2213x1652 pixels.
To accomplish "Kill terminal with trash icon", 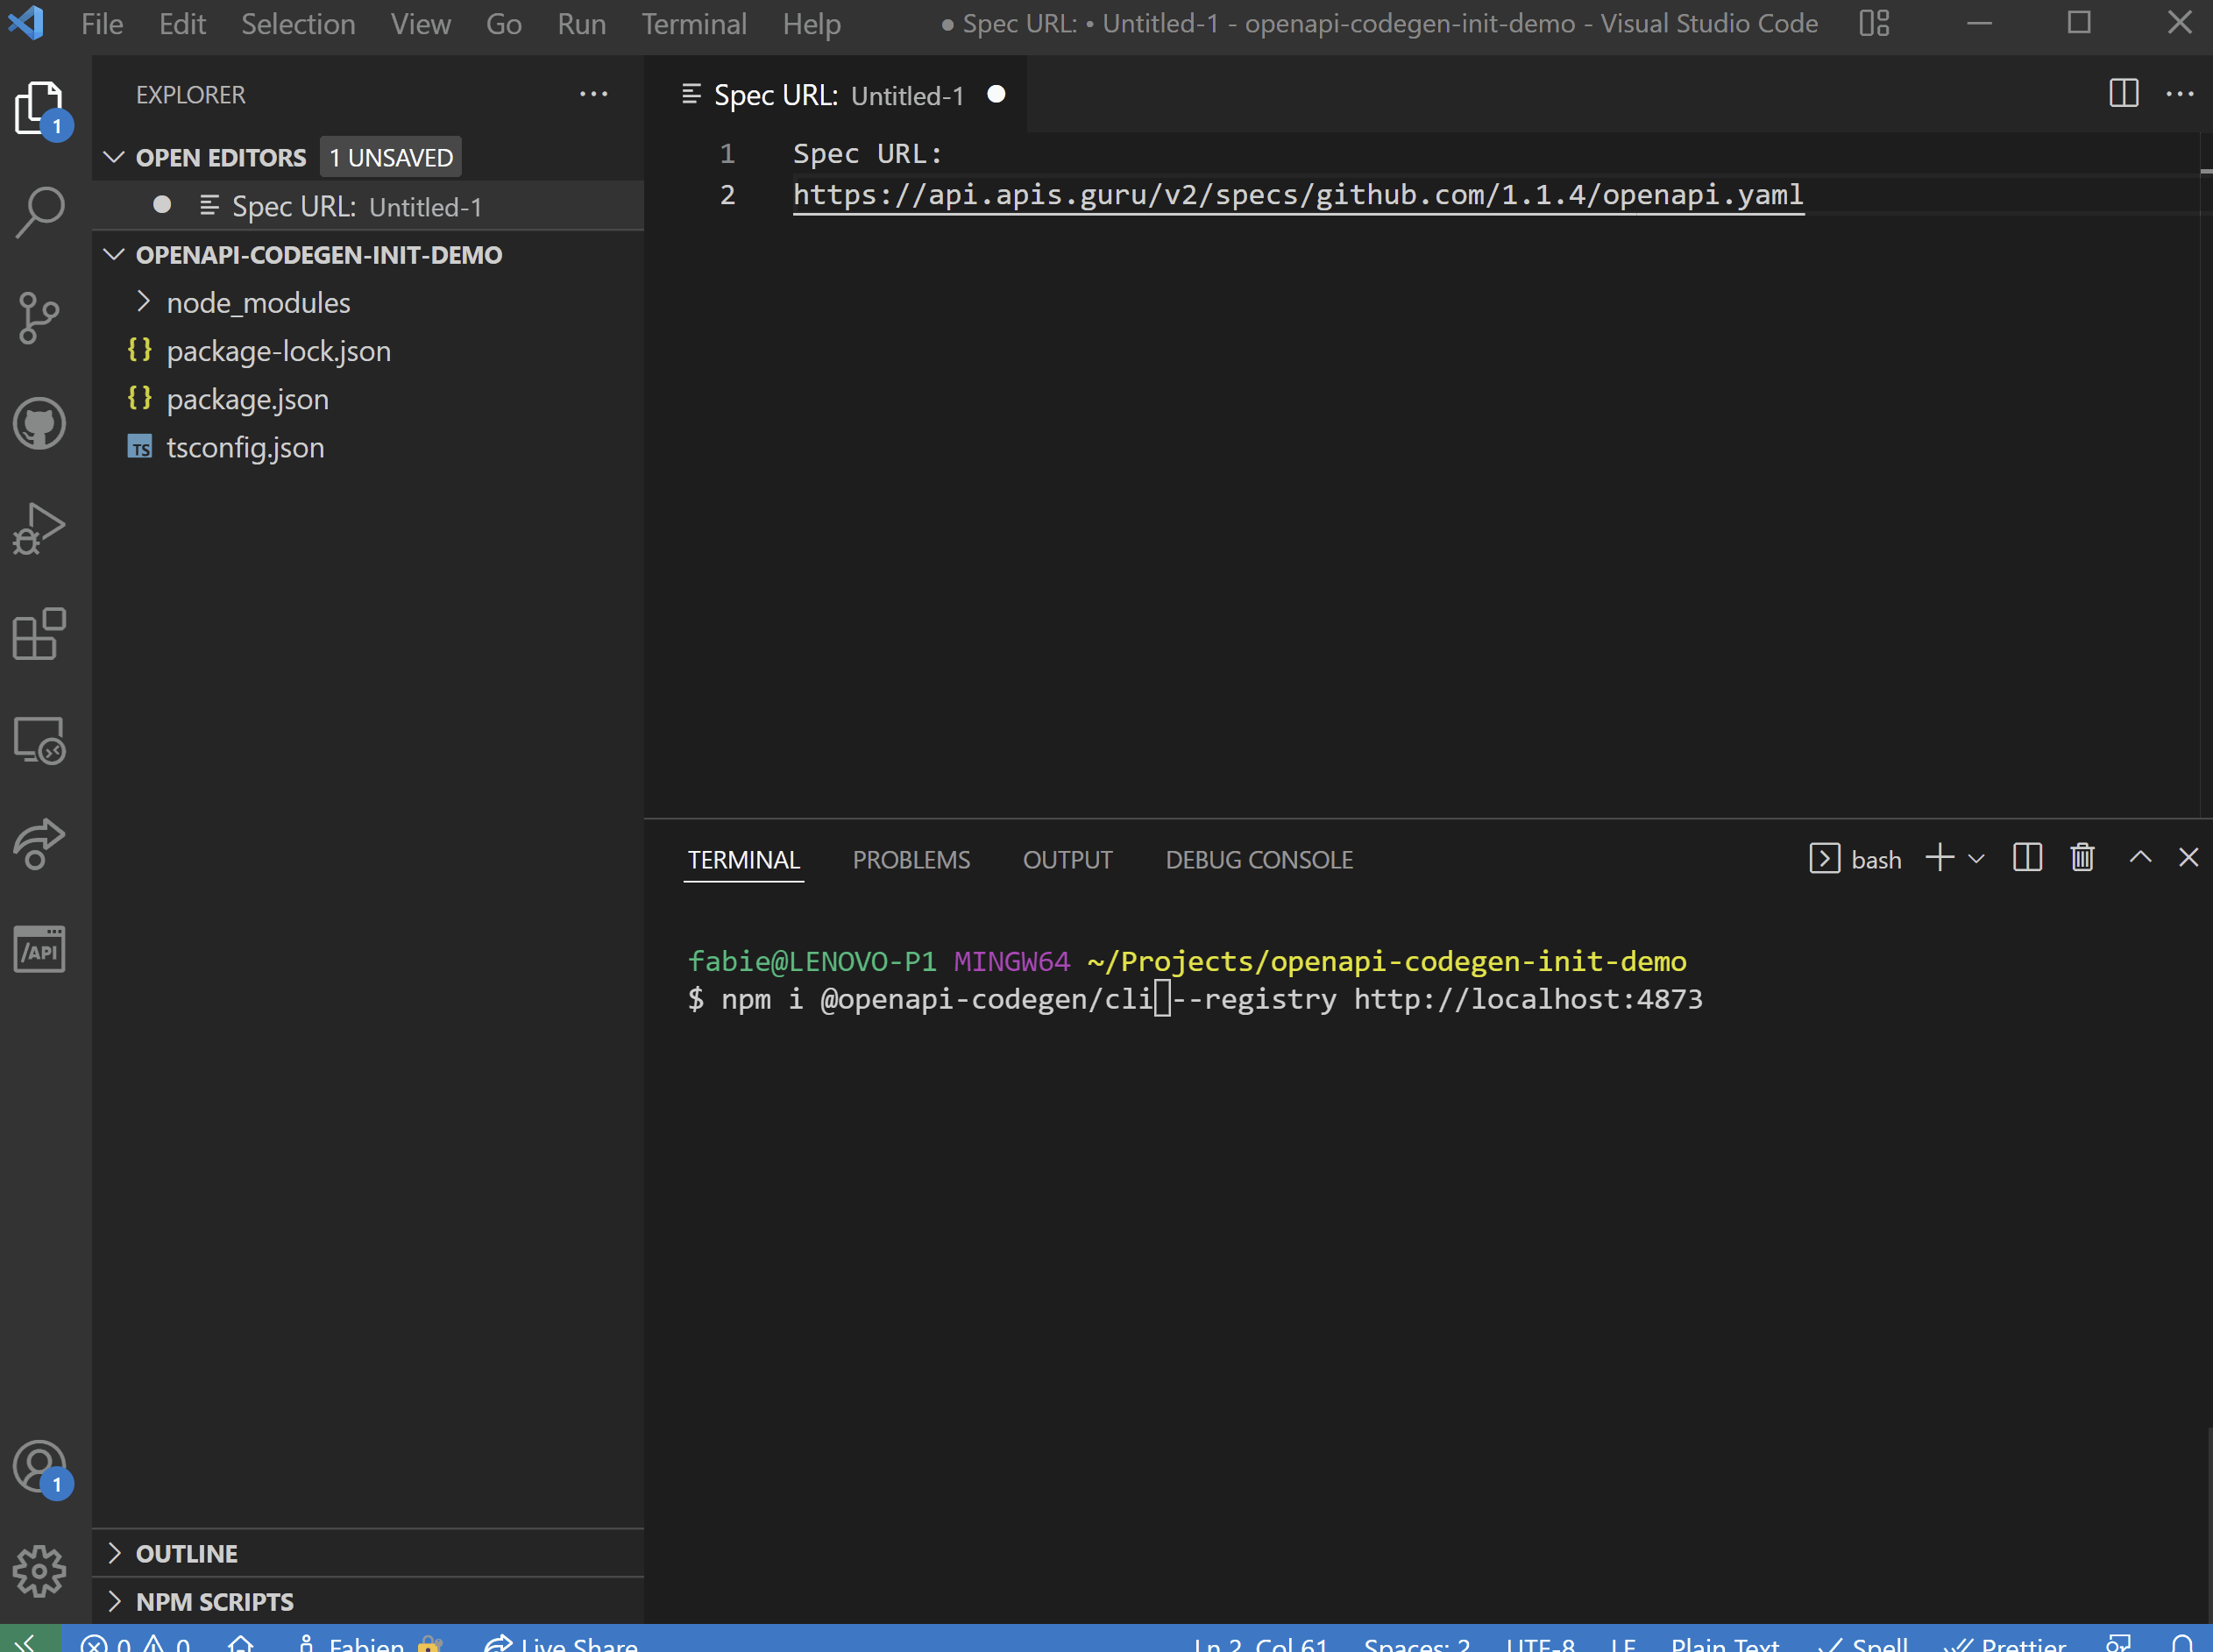I will pos(2082,858).
